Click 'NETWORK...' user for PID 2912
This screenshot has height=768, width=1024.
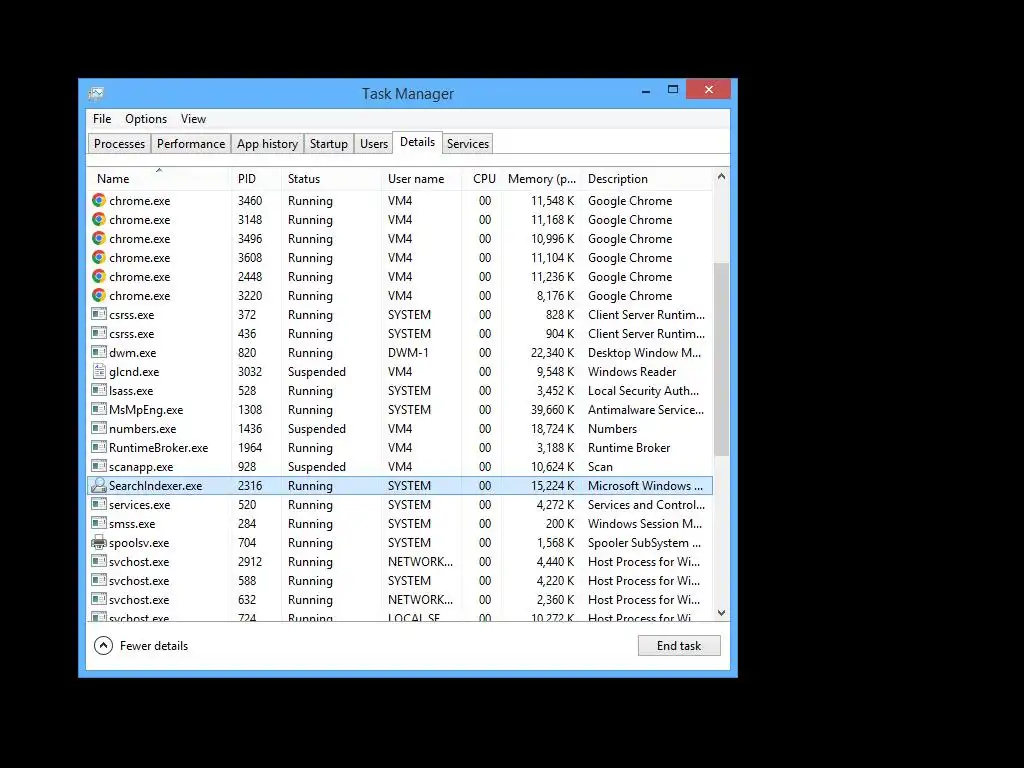click(421, 562)
